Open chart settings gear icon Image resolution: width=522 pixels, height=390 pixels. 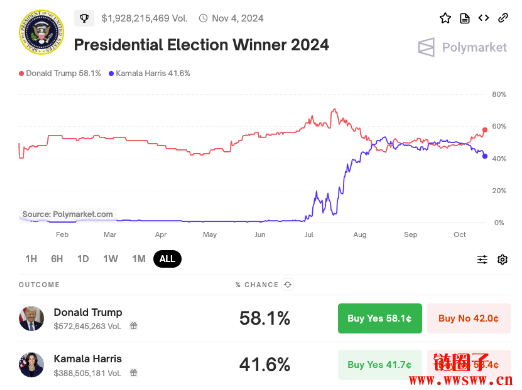click(x=502, y=259)
